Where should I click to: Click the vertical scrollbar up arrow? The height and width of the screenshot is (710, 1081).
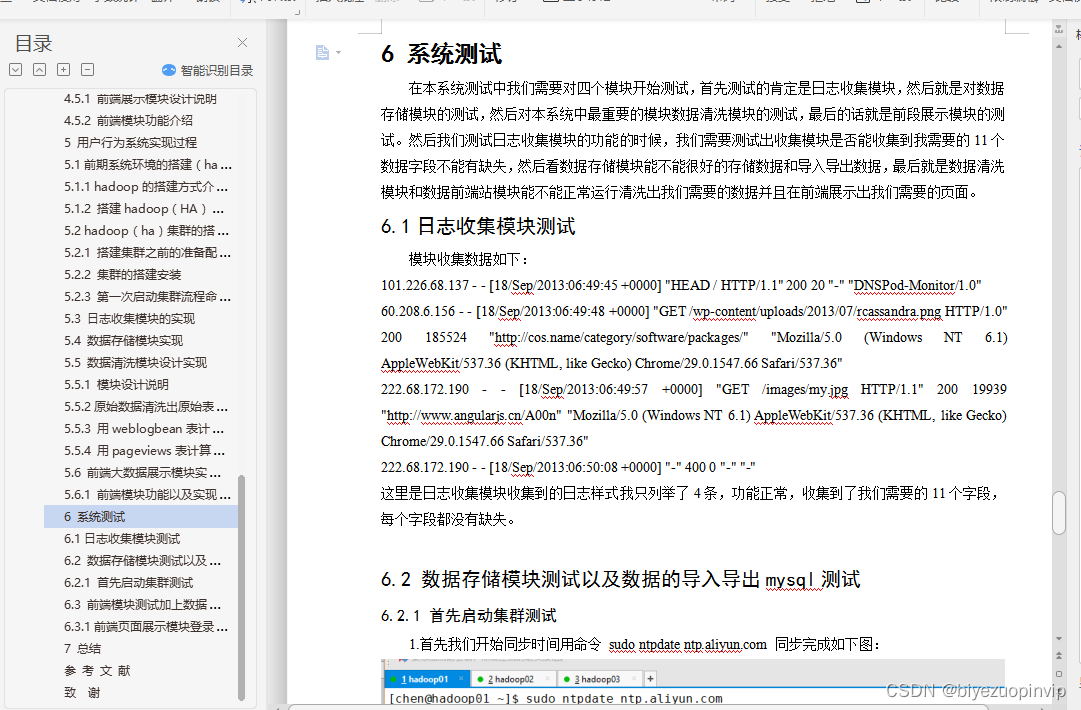coord(1059,47)
